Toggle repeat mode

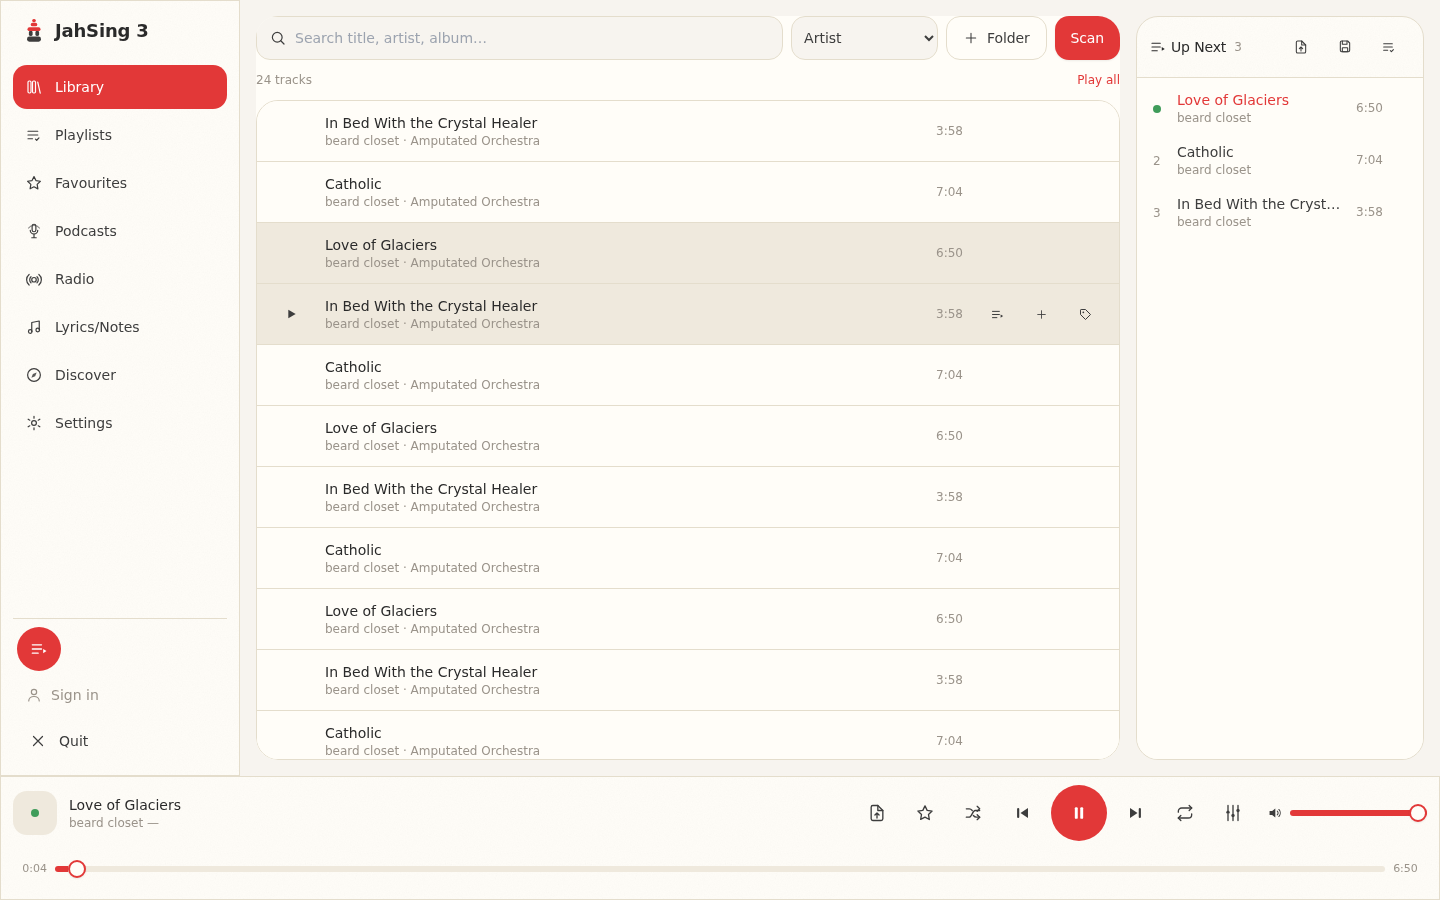click(x=1185, y=813)
